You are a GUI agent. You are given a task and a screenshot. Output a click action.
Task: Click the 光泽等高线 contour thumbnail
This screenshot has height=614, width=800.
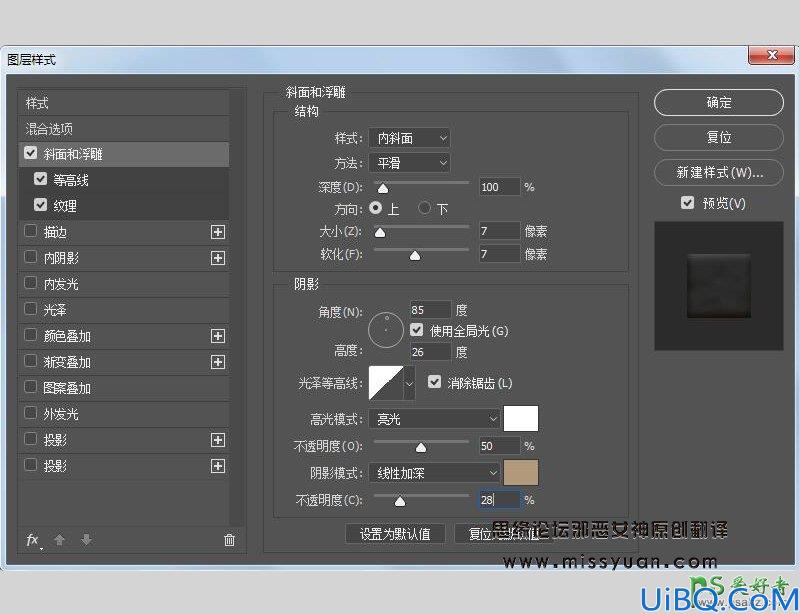point(386,383)
